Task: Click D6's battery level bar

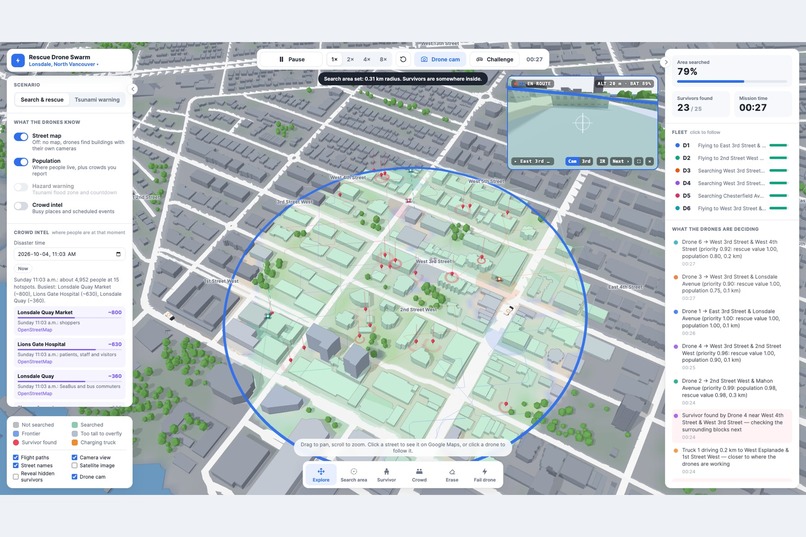Action: (778, 209)
